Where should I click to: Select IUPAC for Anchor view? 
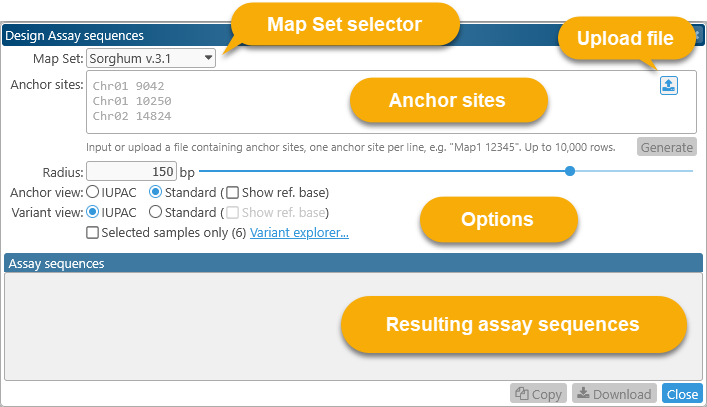[x=93, y=192]
